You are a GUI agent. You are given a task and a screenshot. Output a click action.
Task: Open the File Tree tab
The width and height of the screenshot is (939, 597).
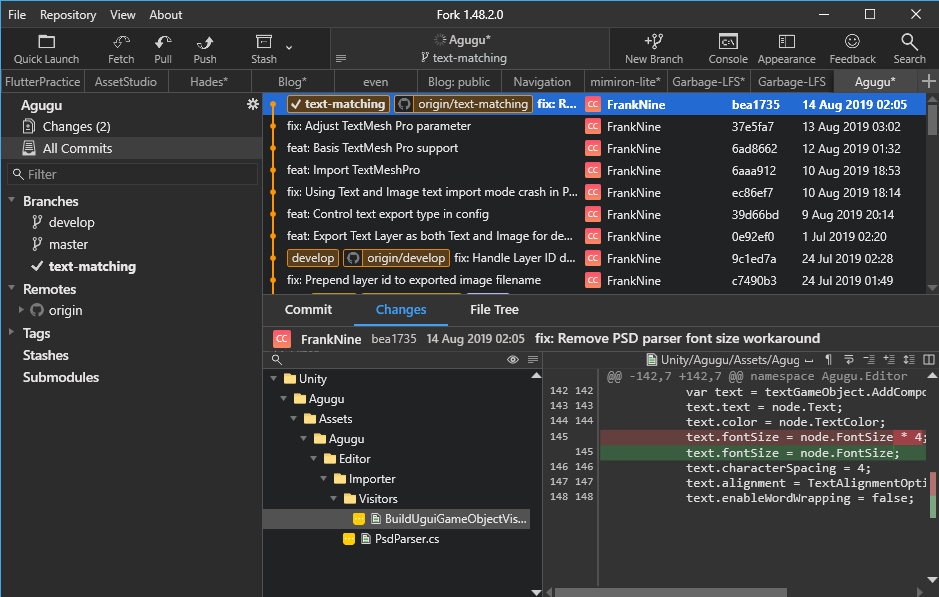pos(494,310)
